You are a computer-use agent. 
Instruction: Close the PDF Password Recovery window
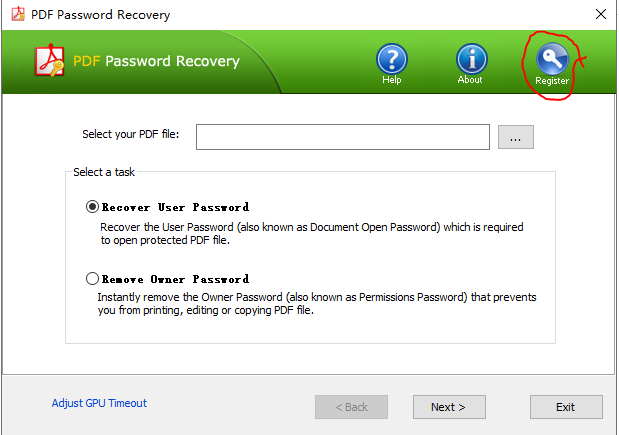click(600, 15)
